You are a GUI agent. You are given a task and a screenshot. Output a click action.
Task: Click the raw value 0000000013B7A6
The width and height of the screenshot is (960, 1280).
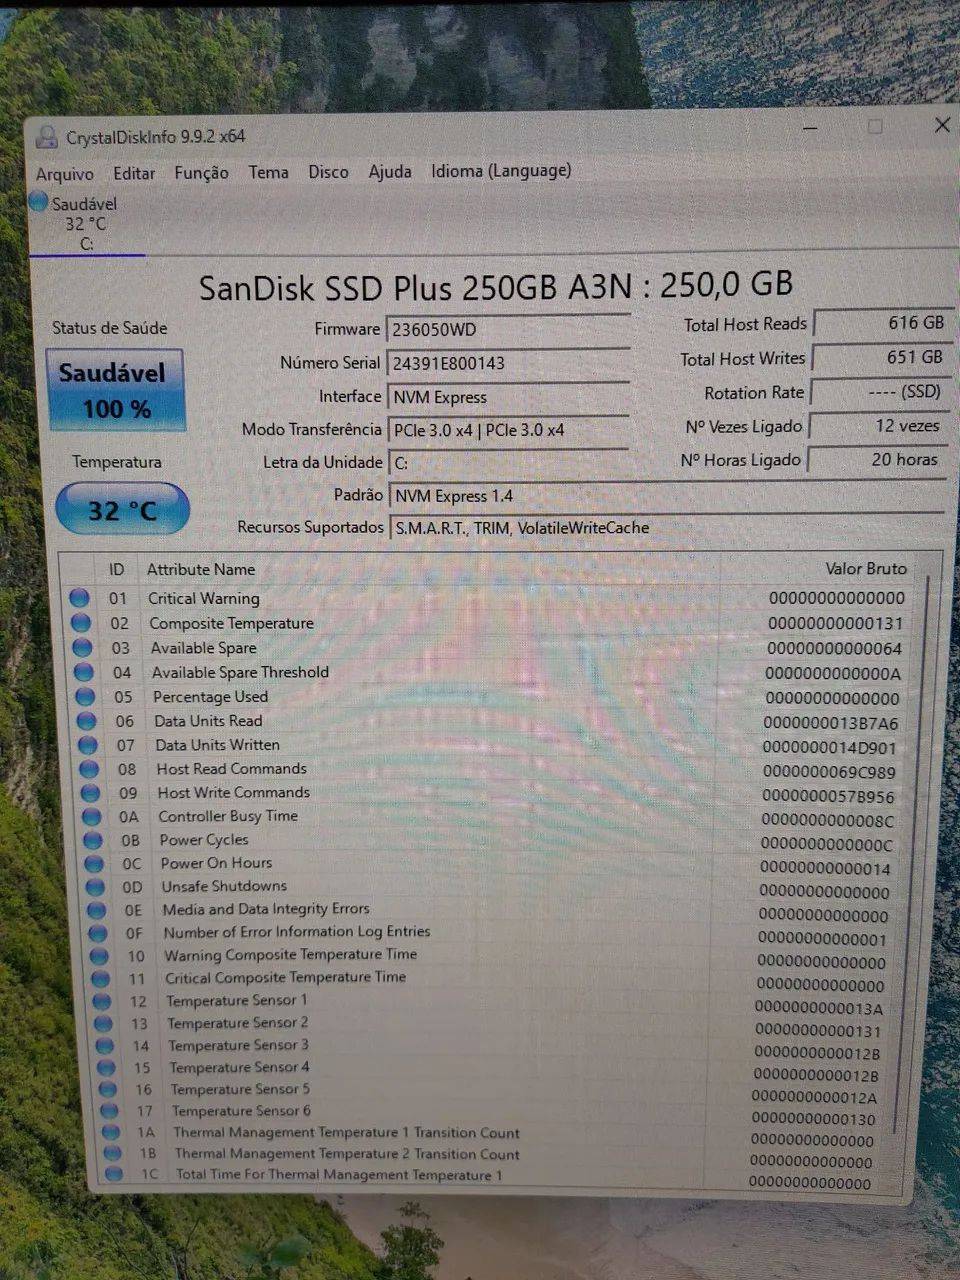830,723
